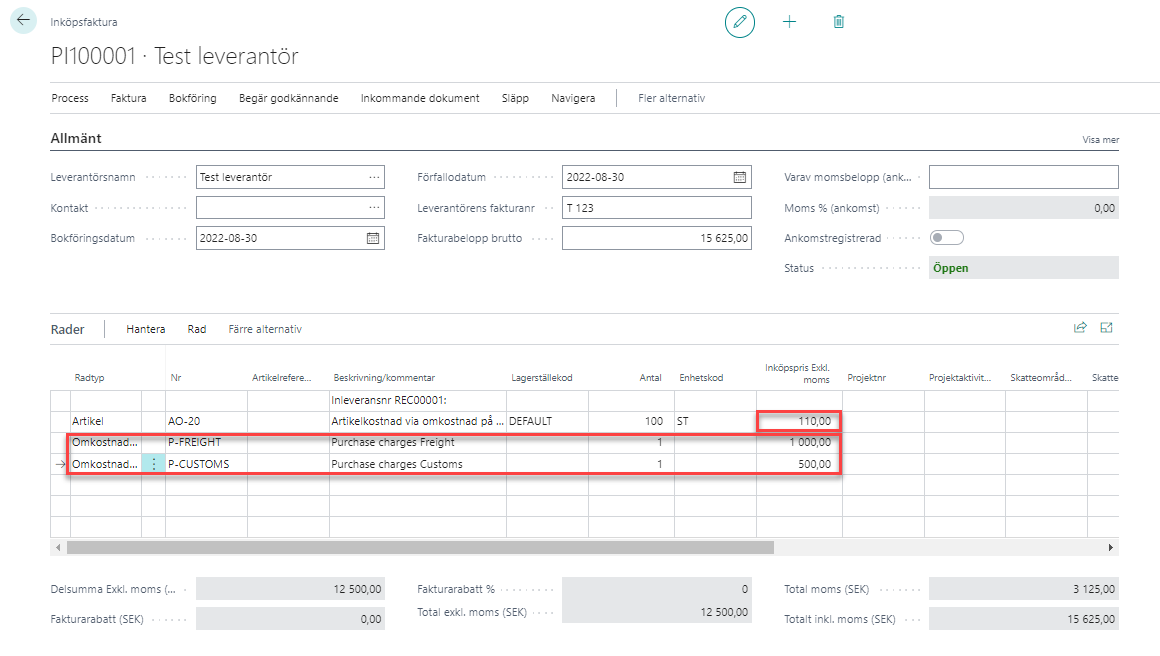Open the Navigera menu
Viewport: 1160px width, 656px height.
pyautogui.click(x=573, y=98)
